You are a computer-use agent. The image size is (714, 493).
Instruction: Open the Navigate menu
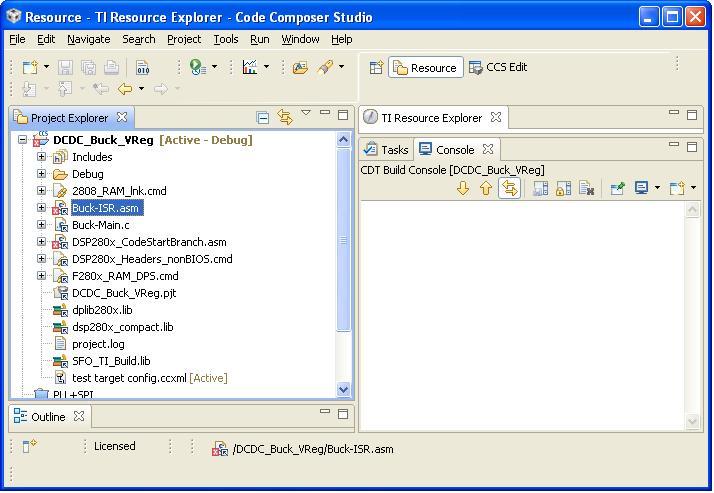(x=89, y=40)
